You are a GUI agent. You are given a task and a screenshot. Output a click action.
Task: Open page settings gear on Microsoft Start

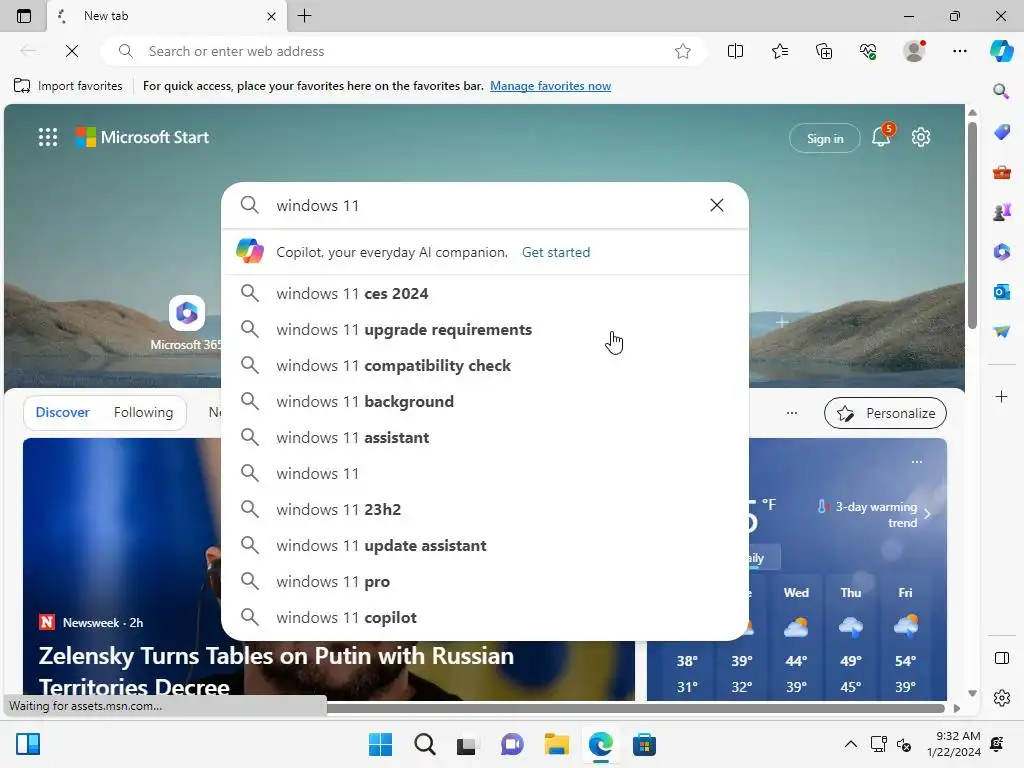click(x=921, y=137)
